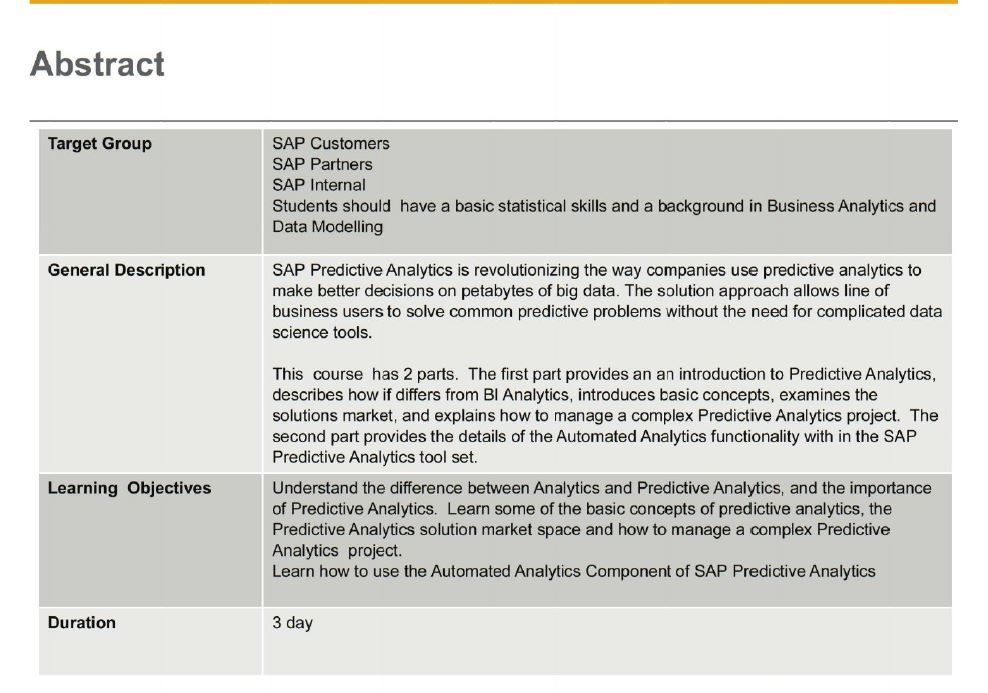Click the '3 day' duration value
This screenshot has height=693, width=988.
coord(292,623)
